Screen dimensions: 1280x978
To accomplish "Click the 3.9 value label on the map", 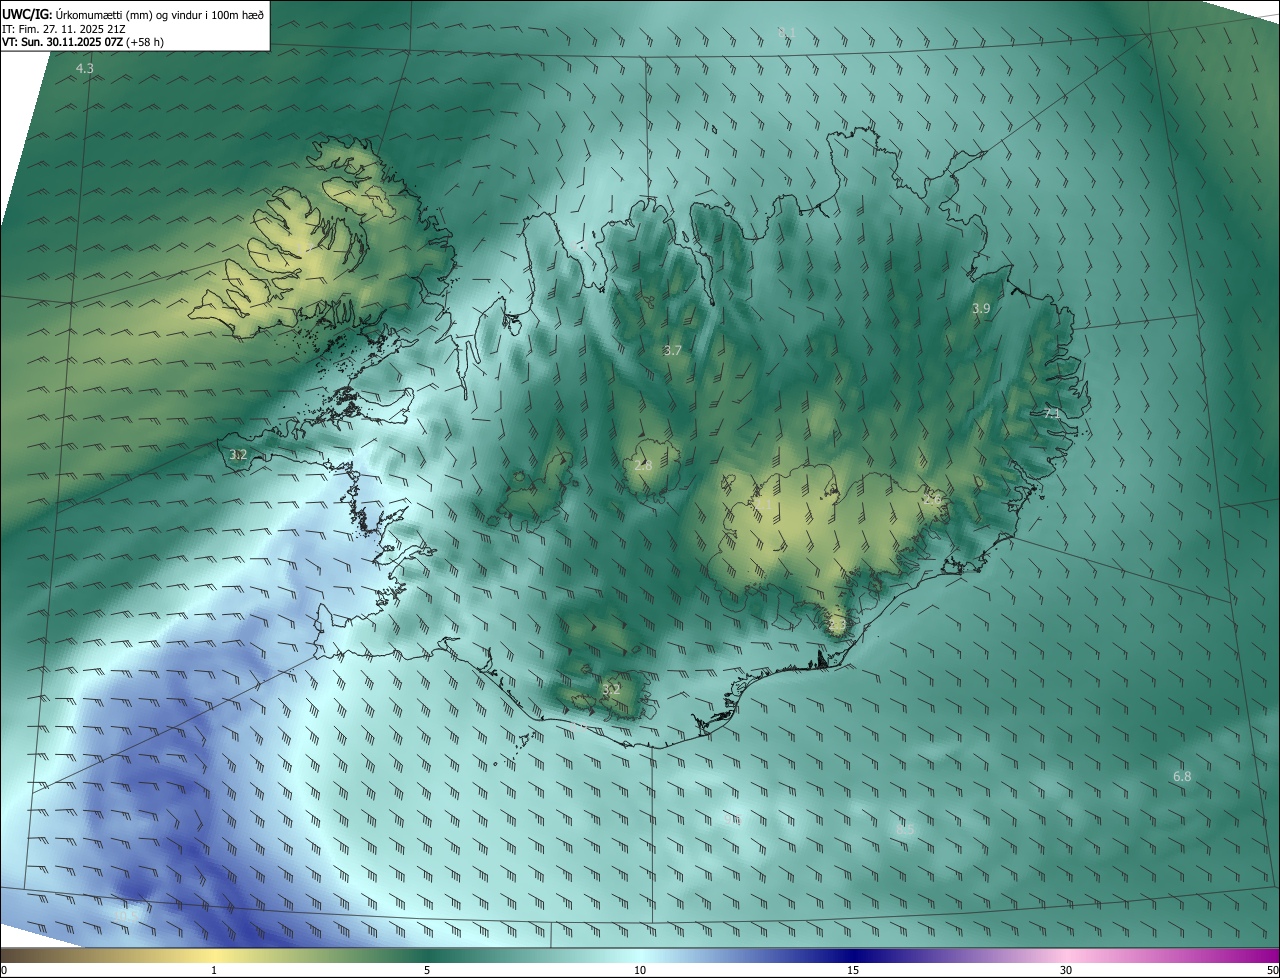I will point(981,309).
